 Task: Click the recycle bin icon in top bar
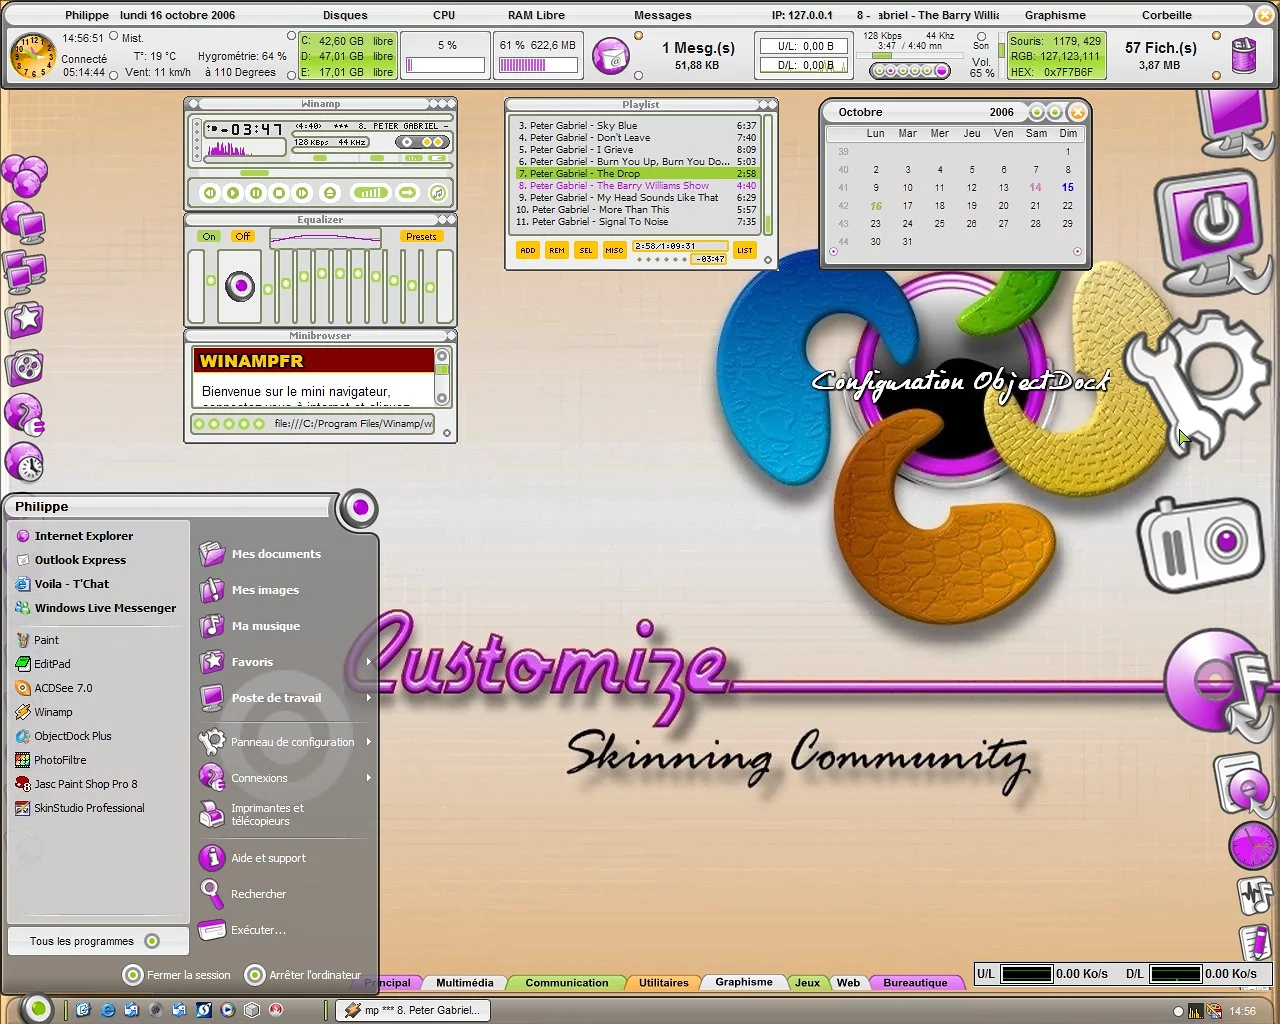tap(1243, 56)
